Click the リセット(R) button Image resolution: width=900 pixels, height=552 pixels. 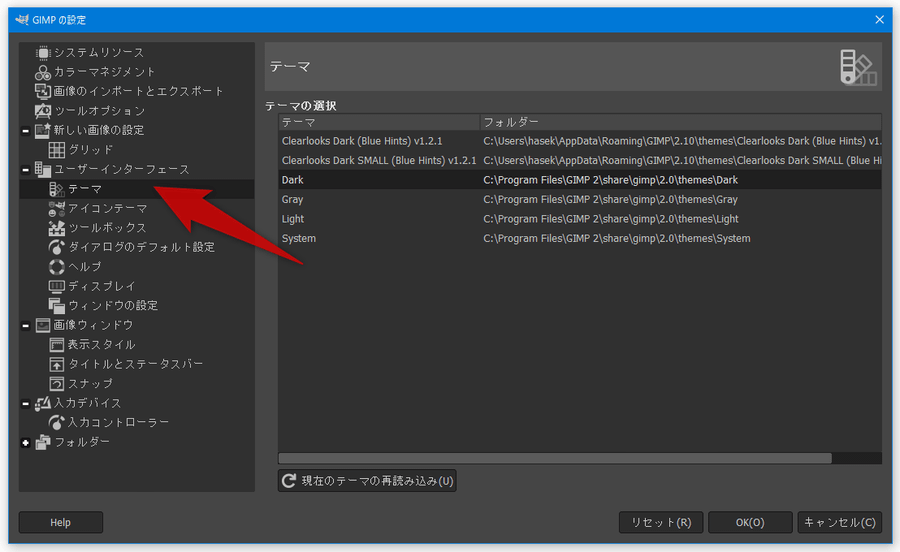(x=661, y=522)
